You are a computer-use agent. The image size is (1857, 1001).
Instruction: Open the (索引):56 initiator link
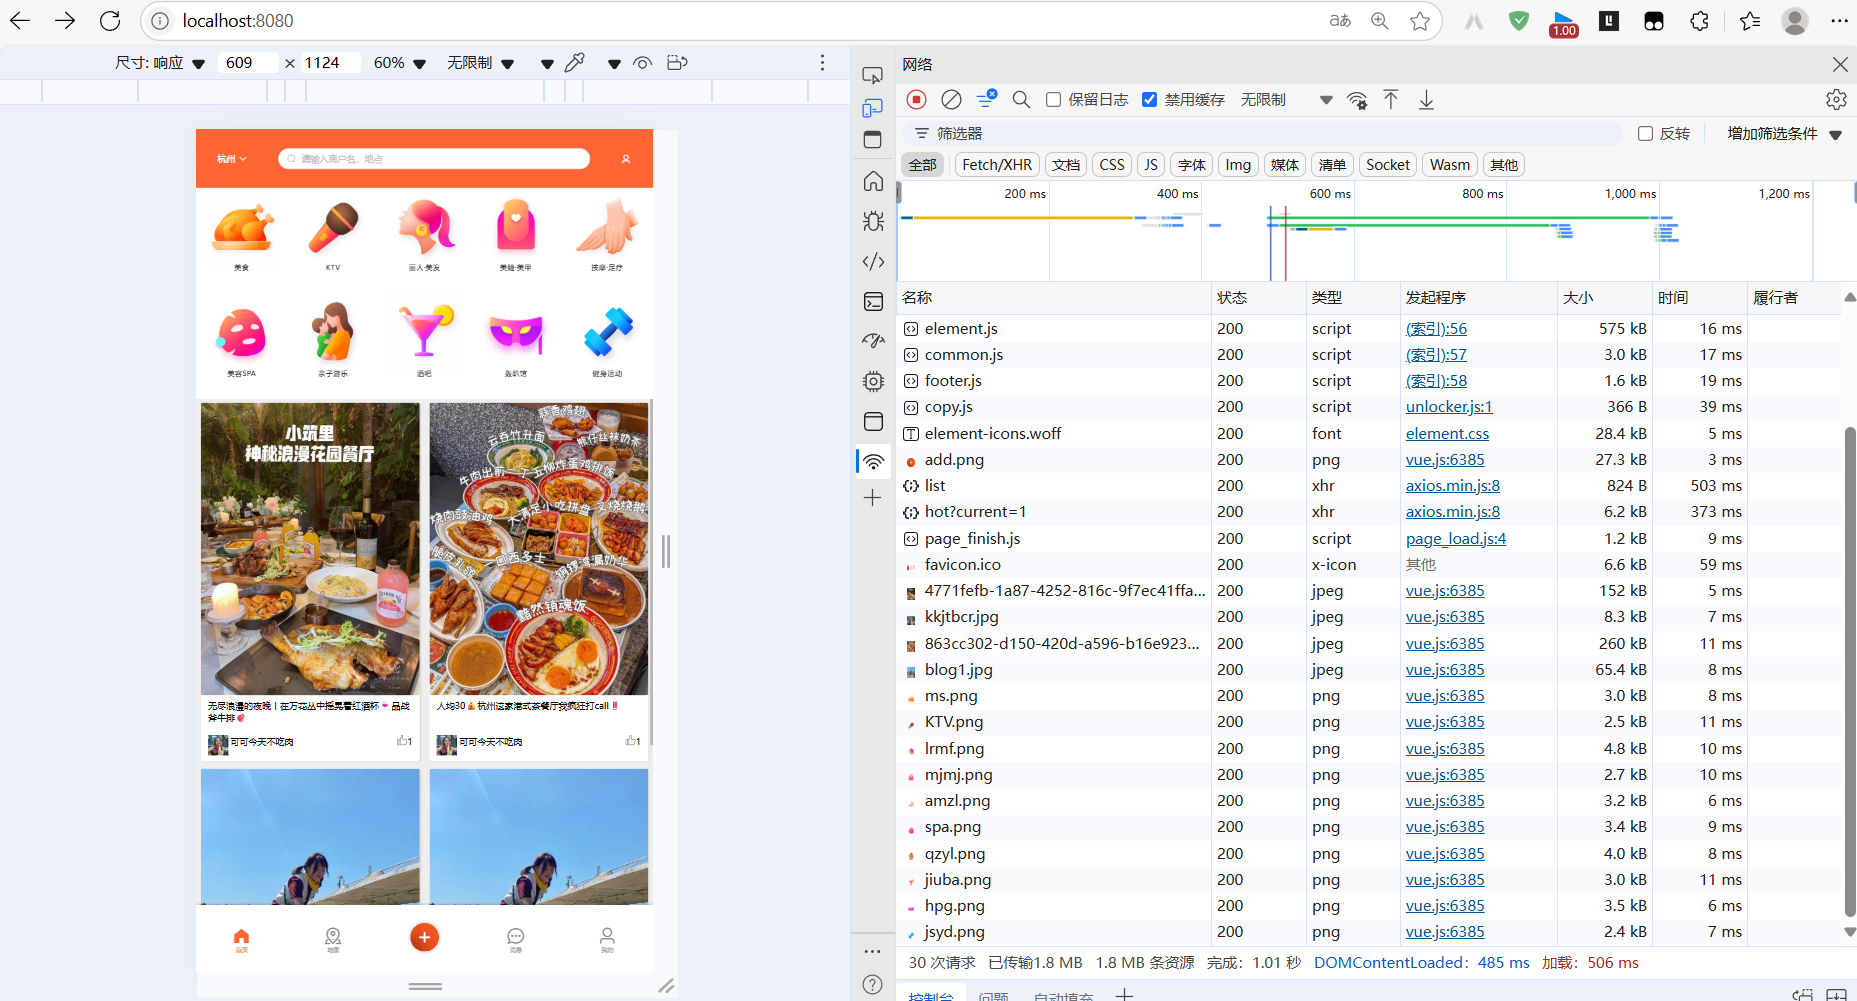1436,329
